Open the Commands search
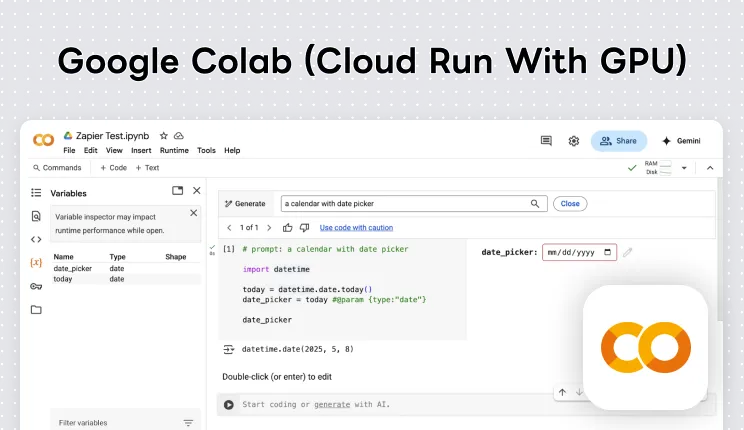This screenshot has width=744, height=430. (x=57, y=168)
